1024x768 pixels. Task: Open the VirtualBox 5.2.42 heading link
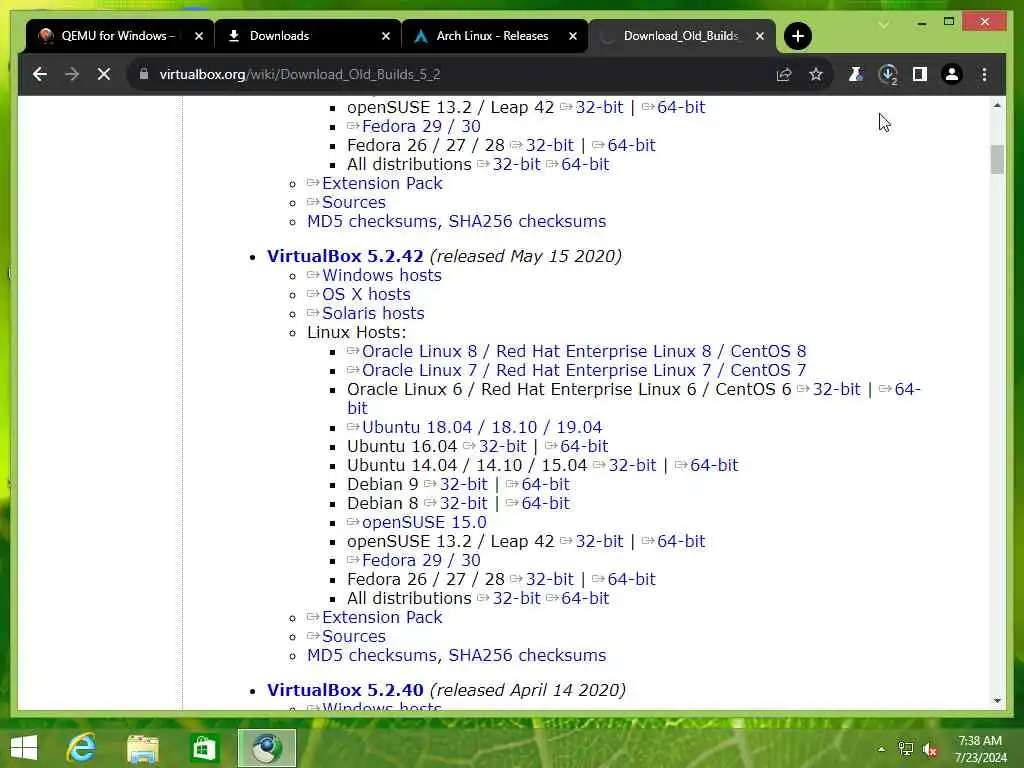pos(345,256)
